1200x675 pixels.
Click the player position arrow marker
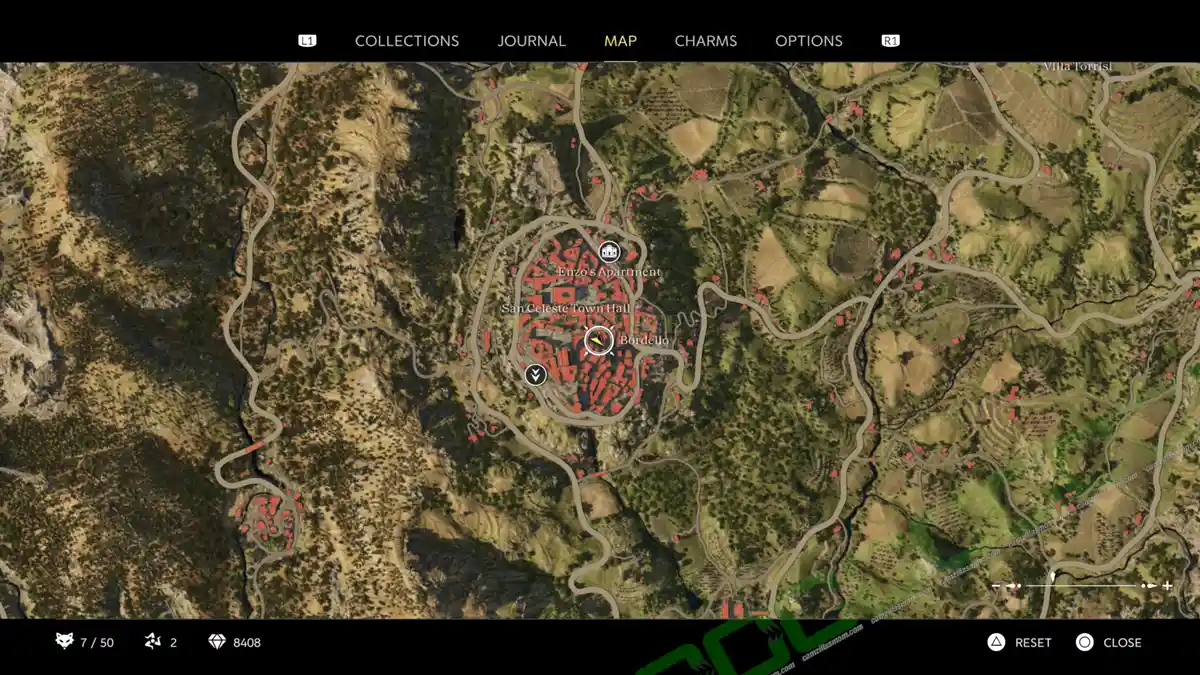coord(598,340)
